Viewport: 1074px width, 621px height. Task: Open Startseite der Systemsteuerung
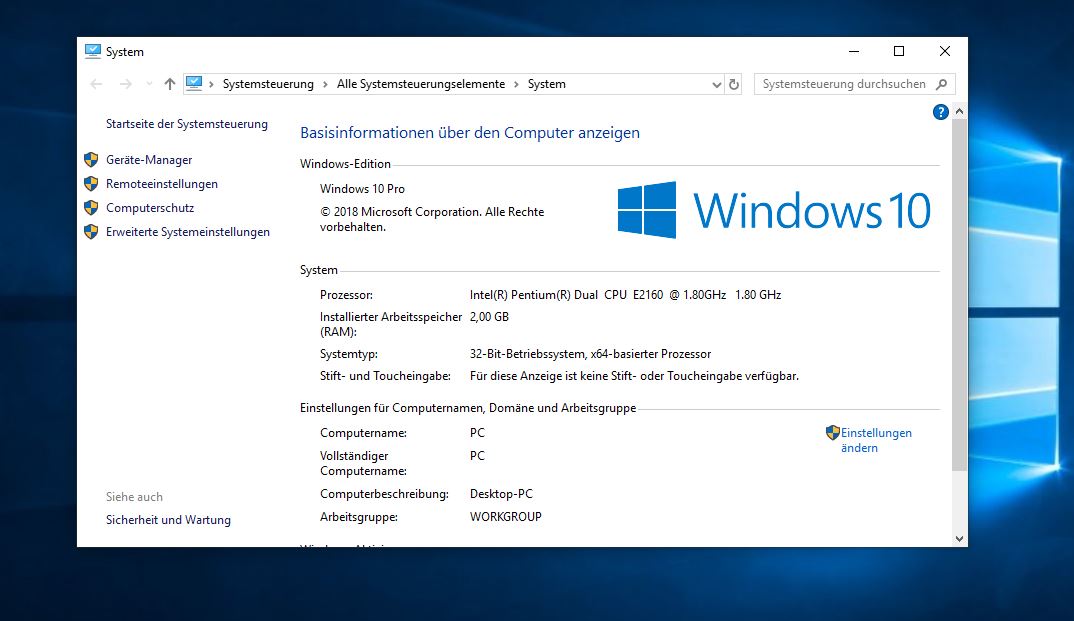pyautogui.click(x=186, y=124)
